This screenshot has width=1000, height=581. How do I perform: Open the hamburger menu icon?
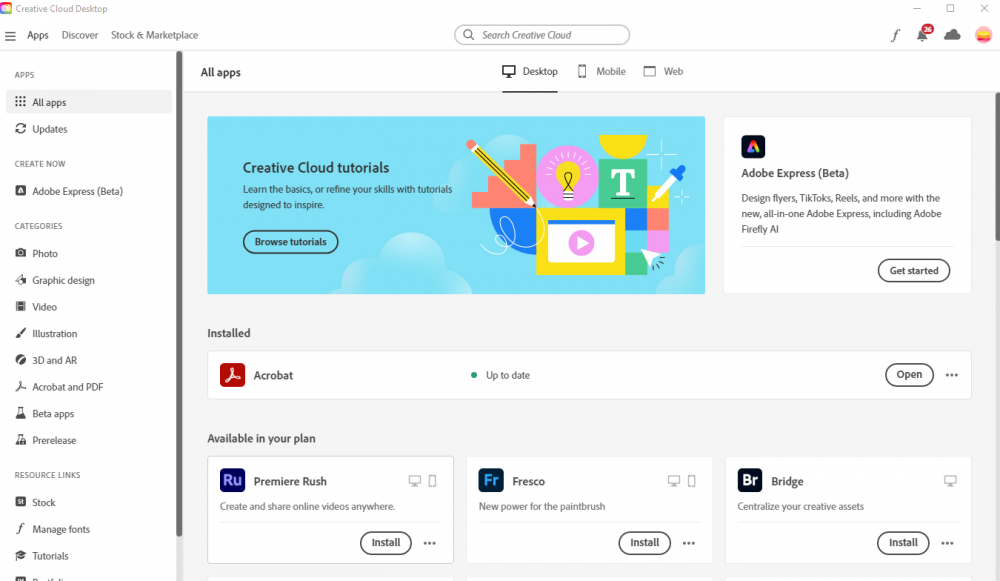tap(10, 36)
